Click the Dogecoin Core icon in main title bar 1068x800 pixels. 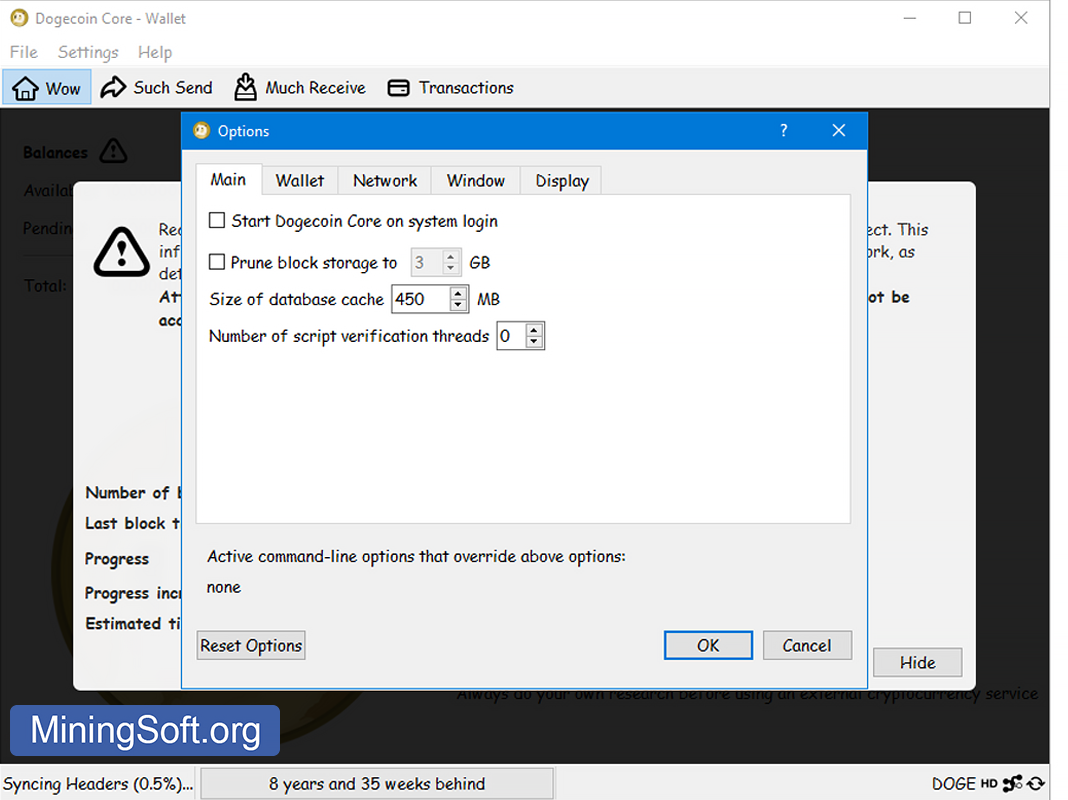pyautogui.click(x=18, y=18)
